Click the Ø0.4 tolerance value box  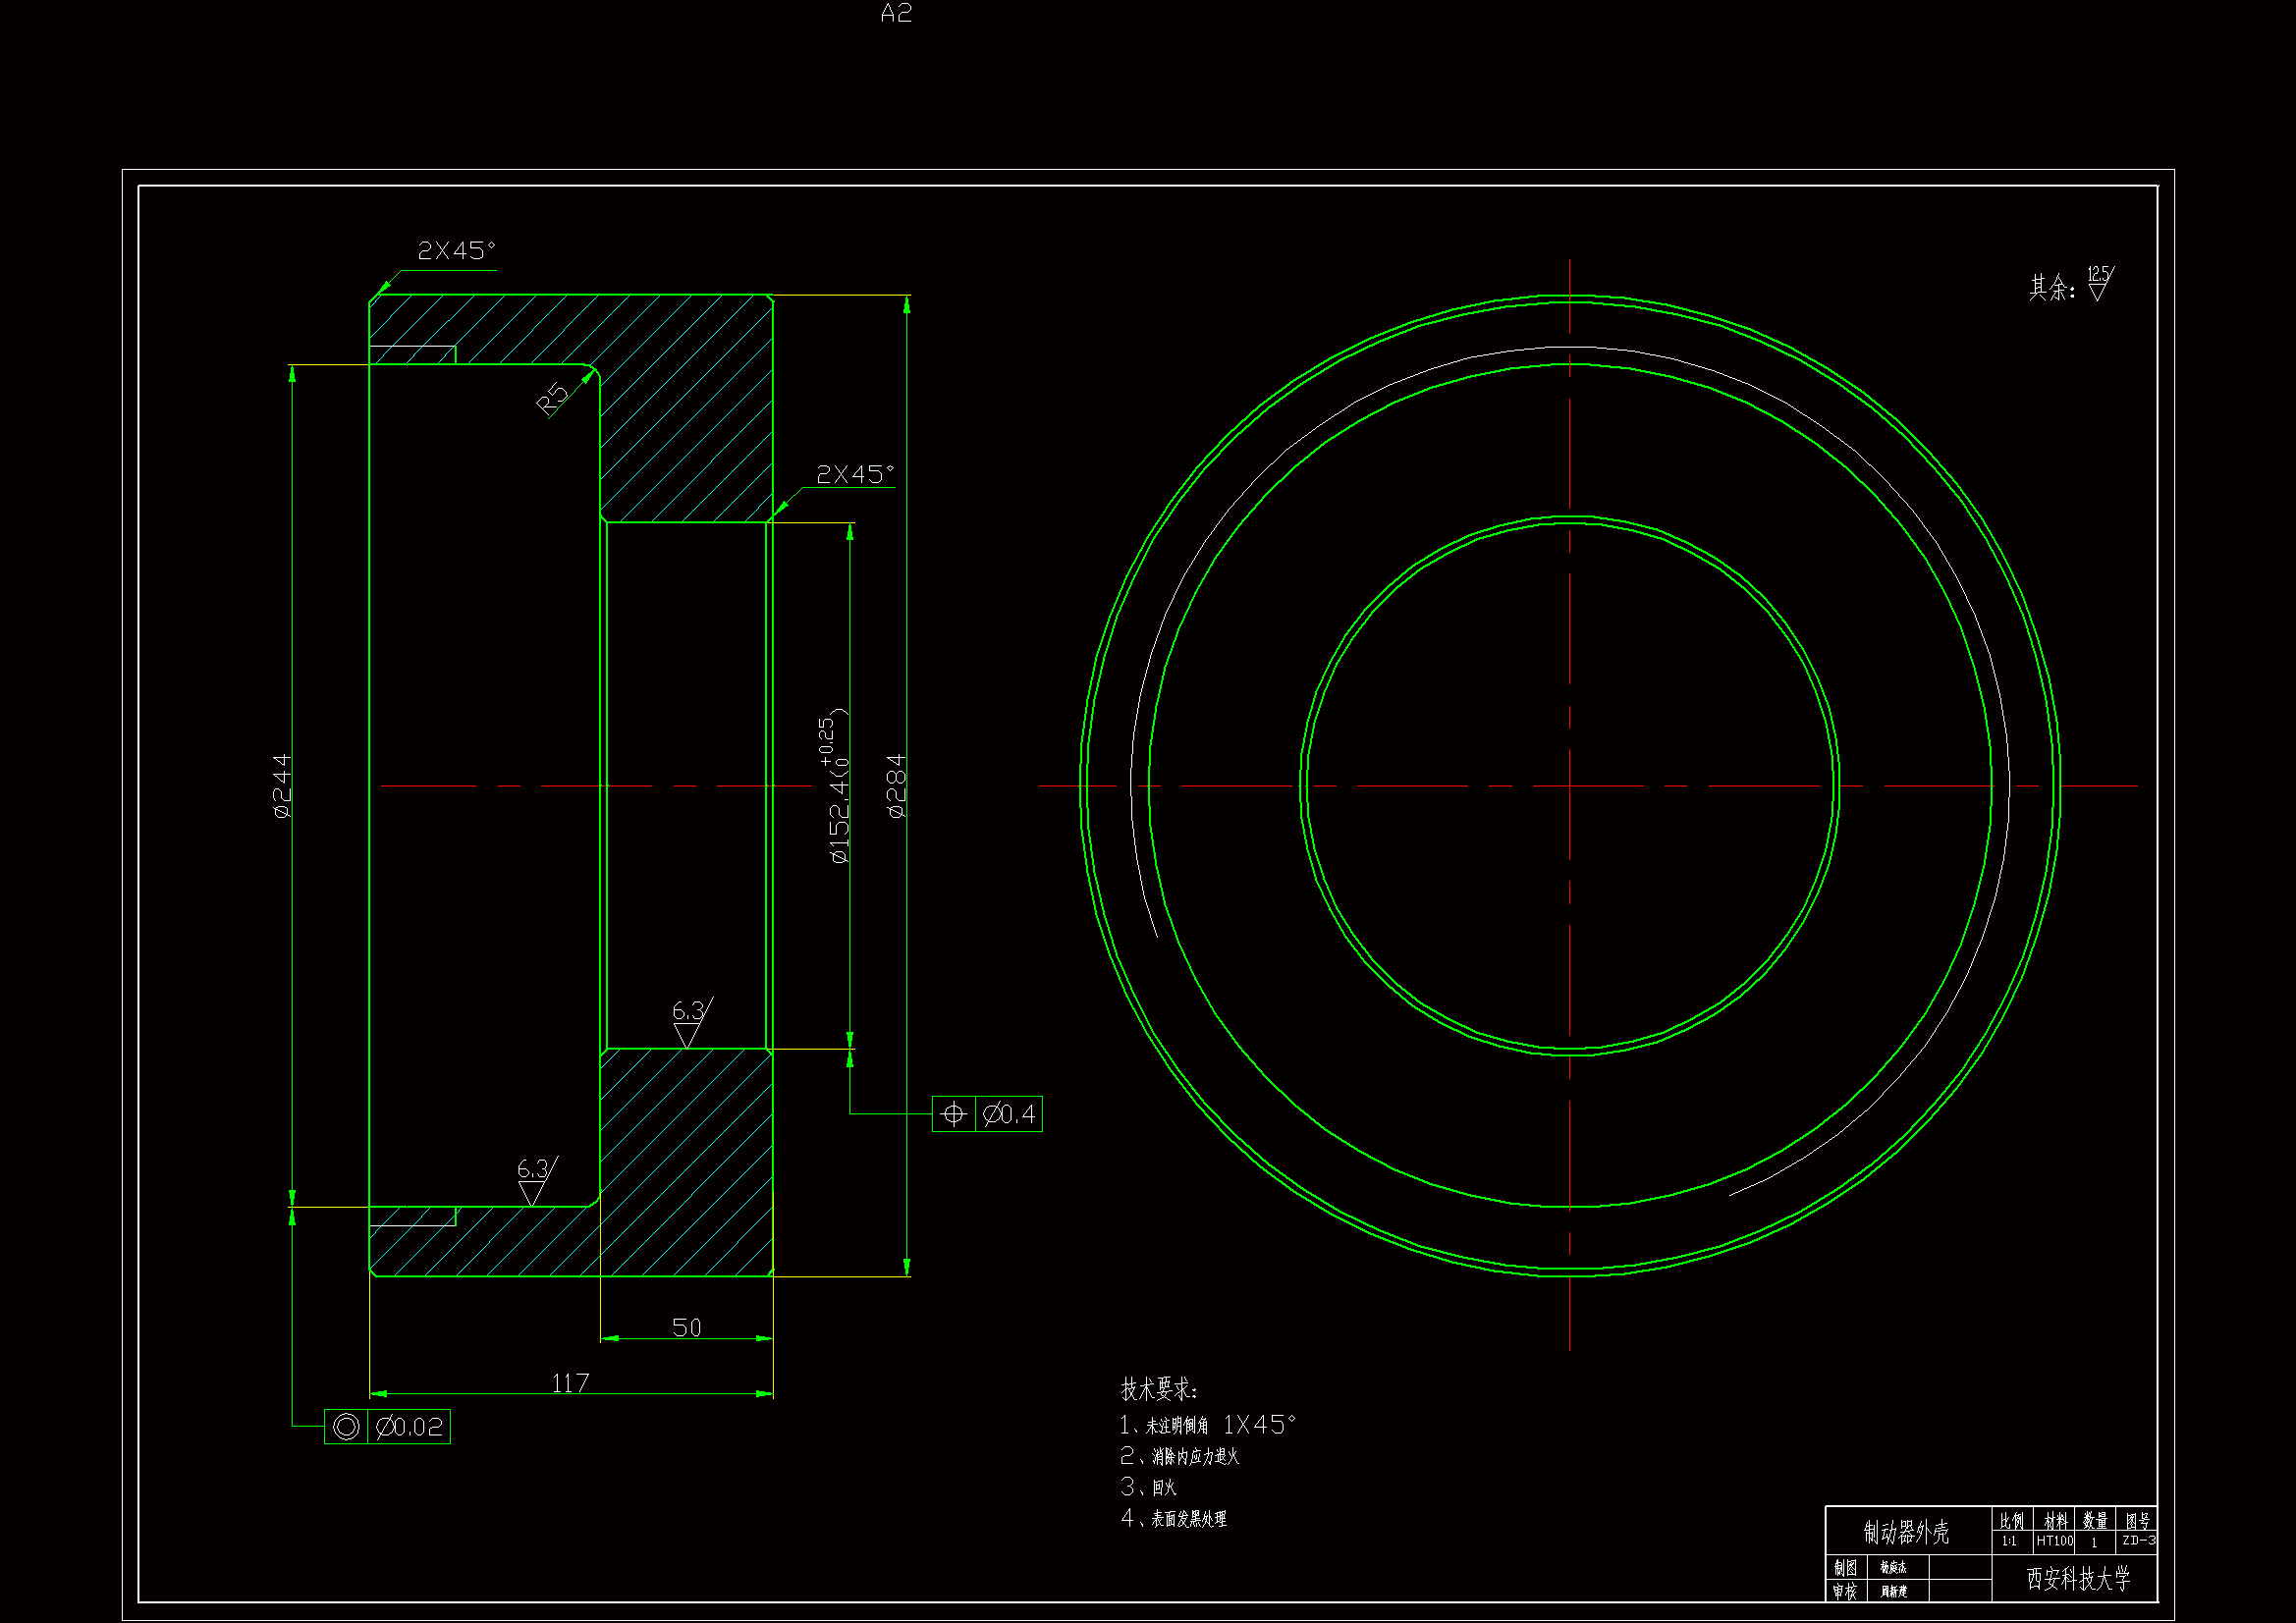(x=1008, y=1114)
